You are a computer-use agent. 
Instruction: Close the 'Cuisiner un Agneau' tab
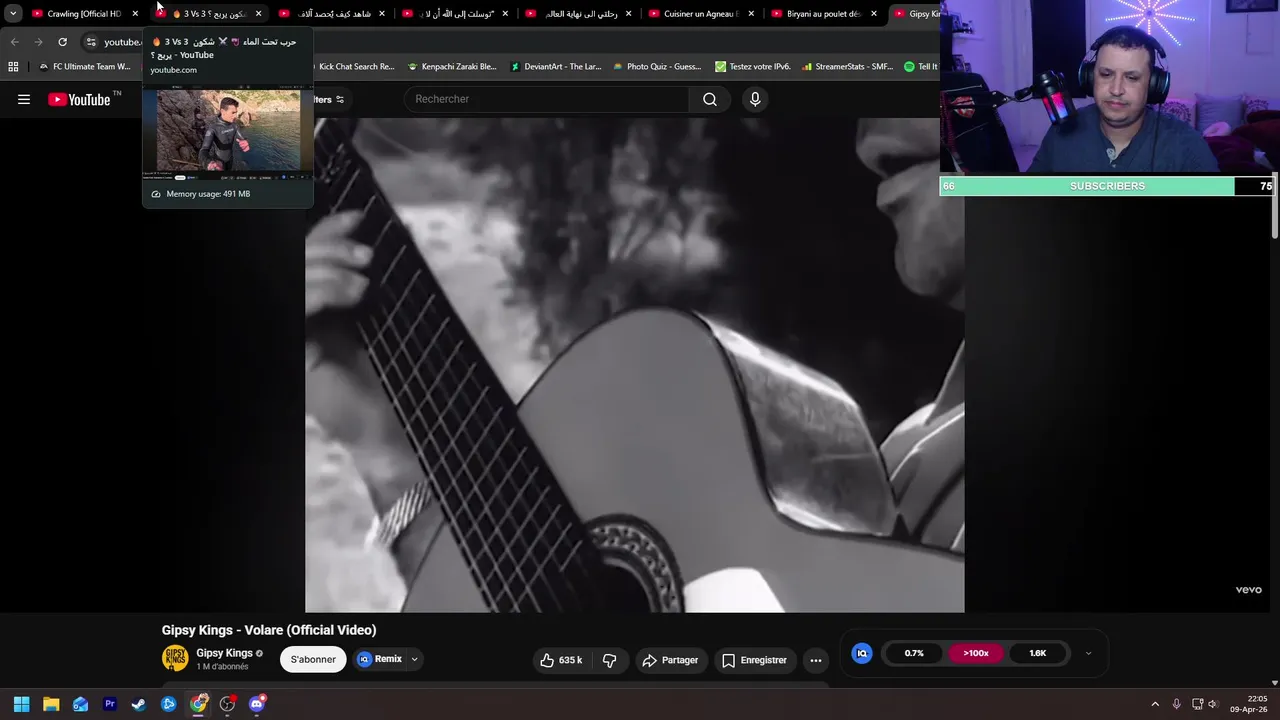coord(751,14)
